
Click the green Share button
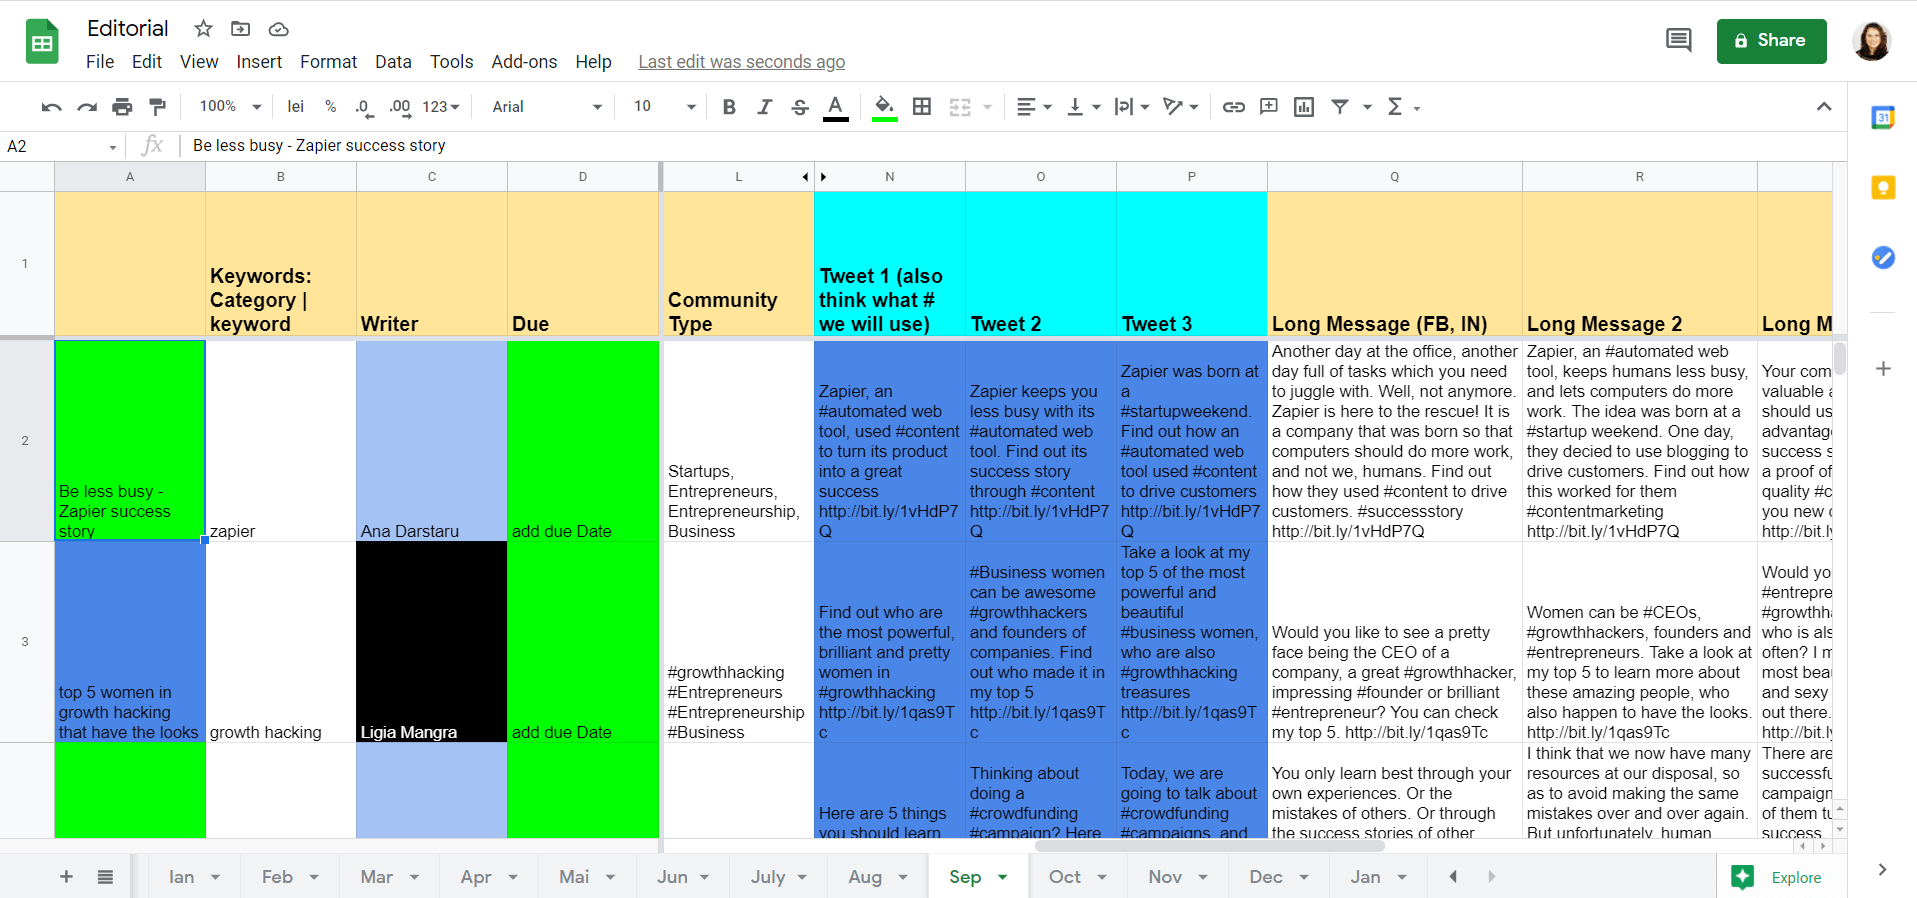(1771, 41)
